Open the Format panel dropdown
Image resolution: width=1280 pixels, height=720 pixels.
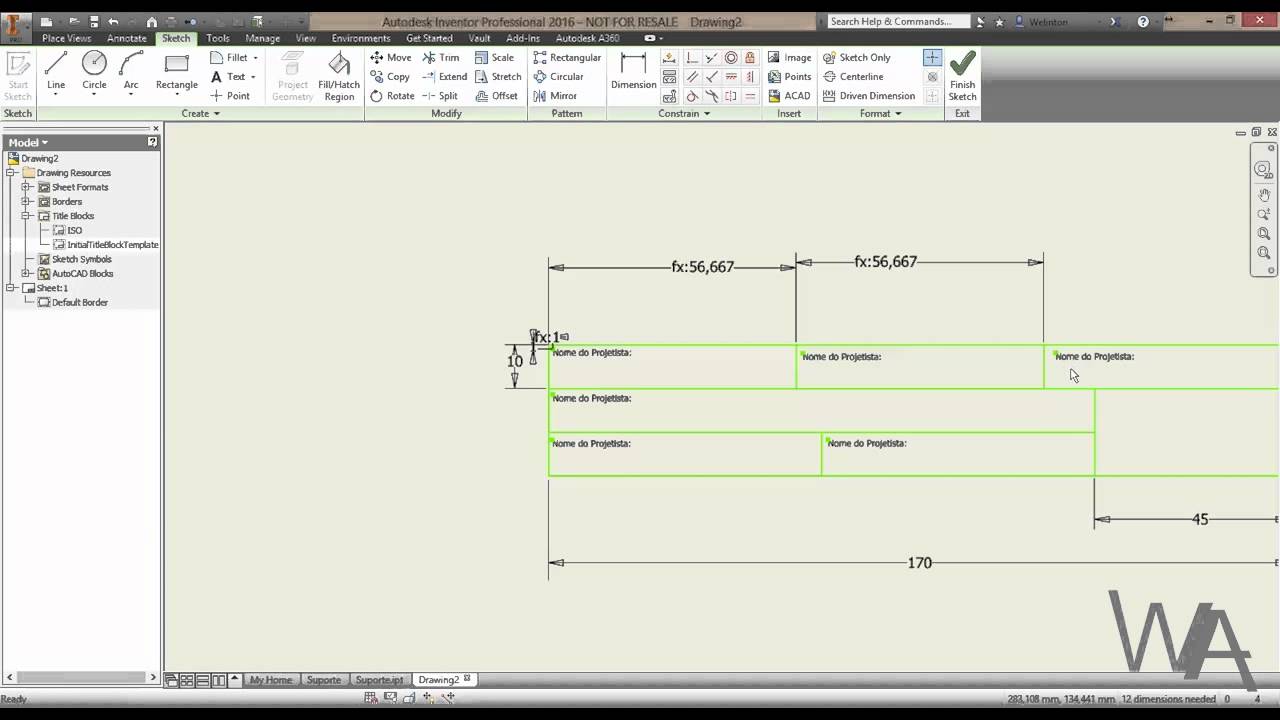[880, 113]
